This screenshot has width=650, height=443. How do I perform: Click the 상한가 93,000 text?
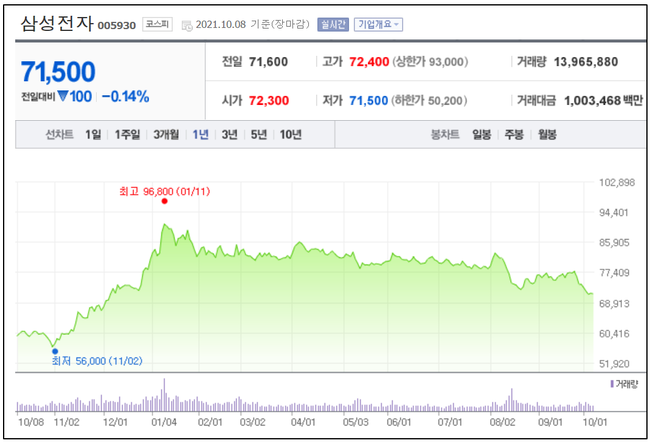coord(430,62)
